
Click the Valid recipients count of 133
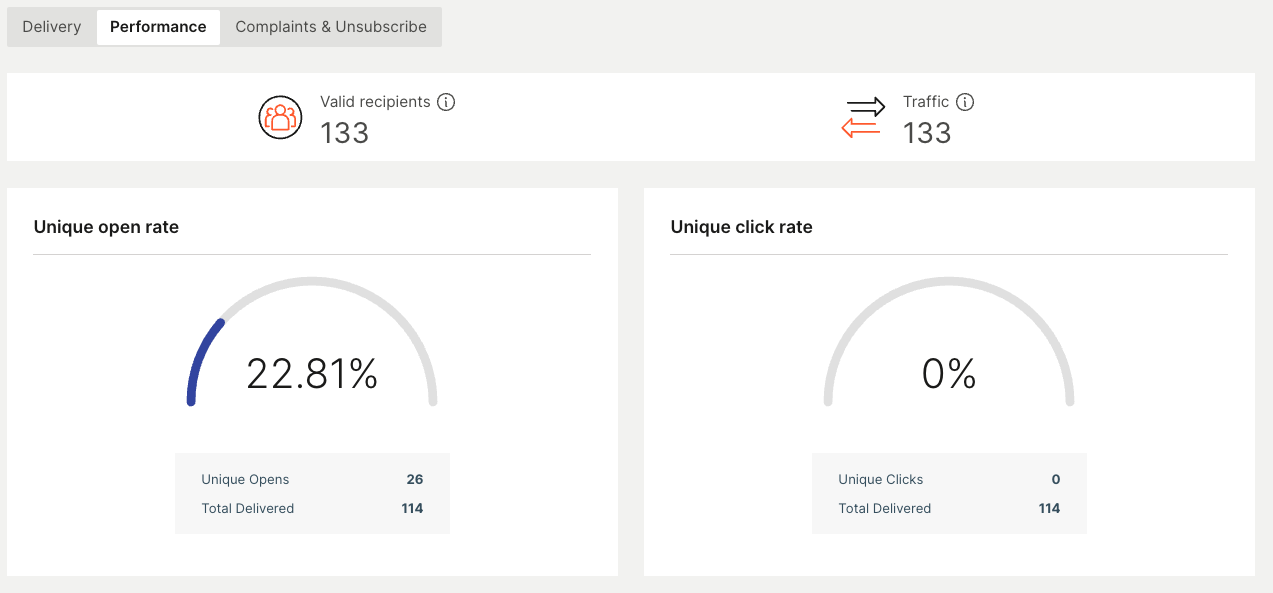[x=345, y=133]
